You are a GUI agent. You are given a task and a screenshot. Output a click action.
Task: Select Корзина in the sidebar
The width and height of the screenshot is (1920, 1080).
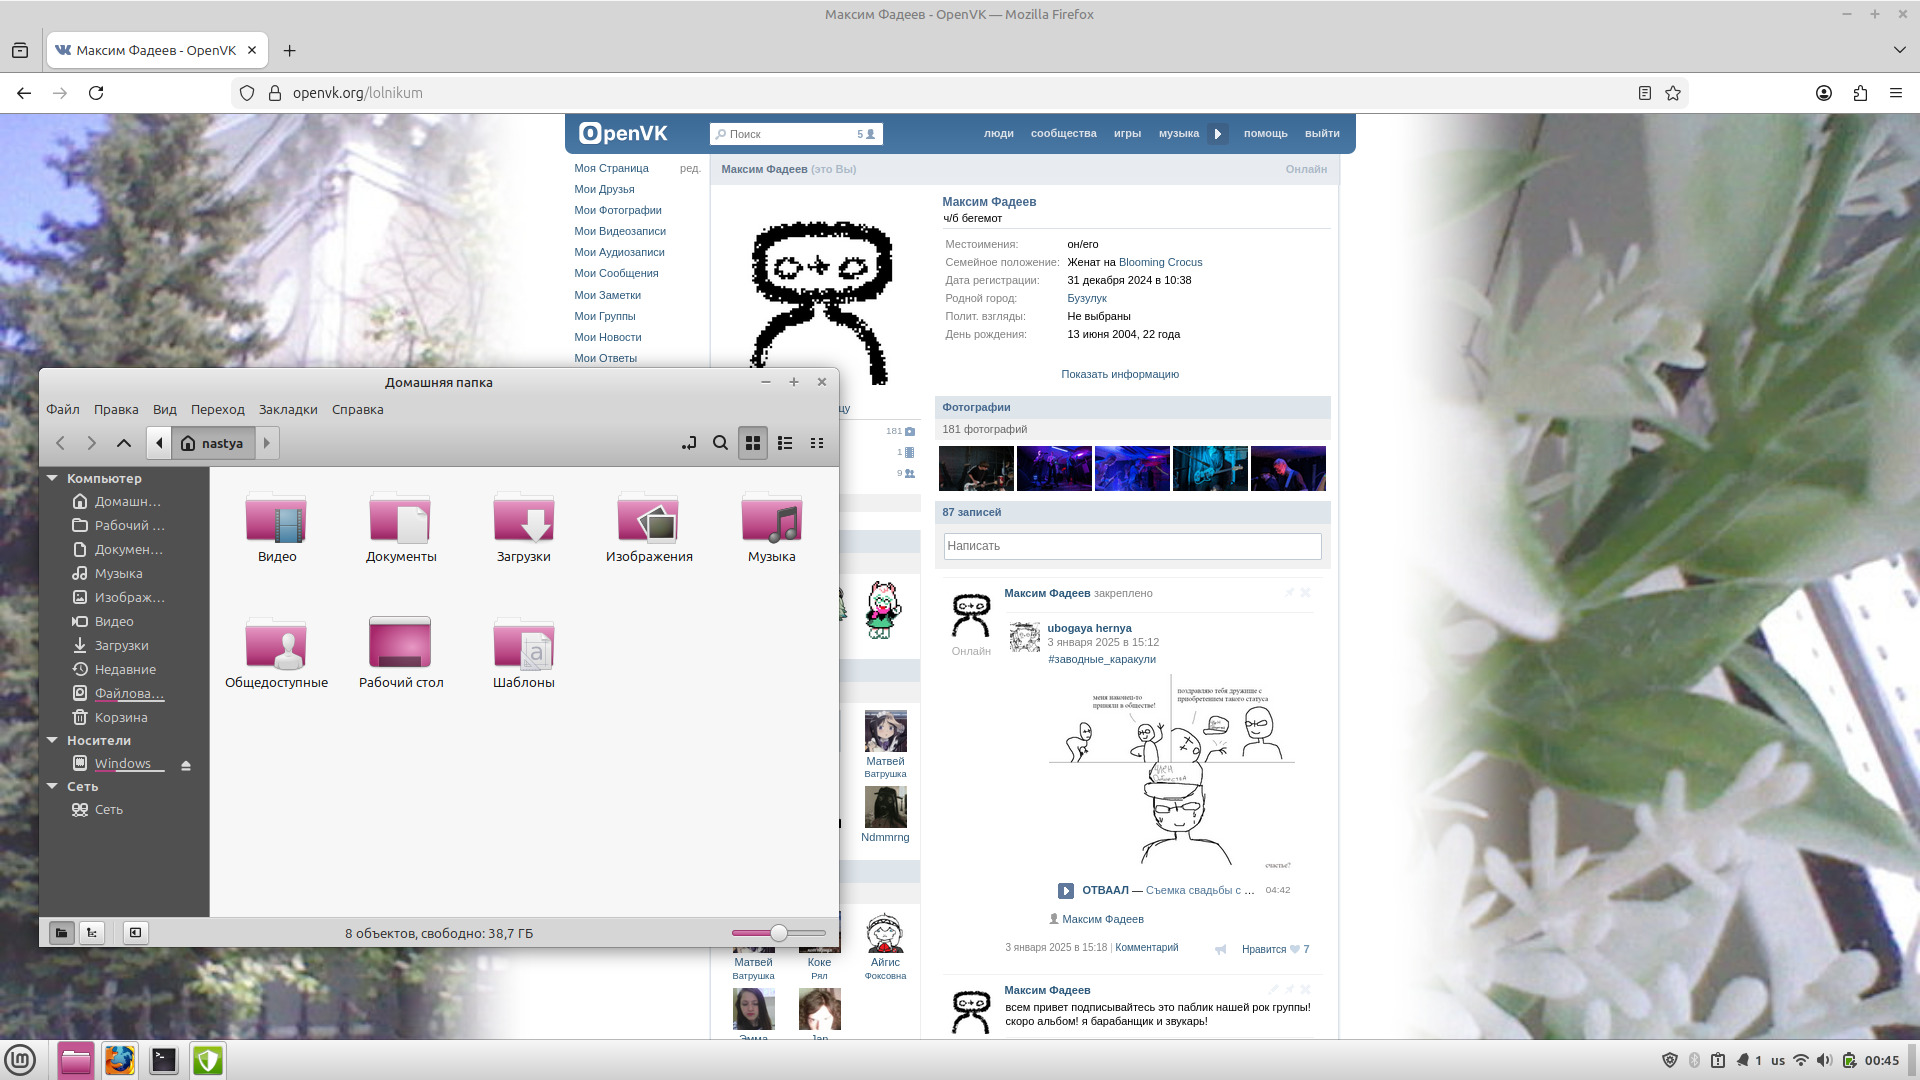pyautogui.click(x=121, y=717)
